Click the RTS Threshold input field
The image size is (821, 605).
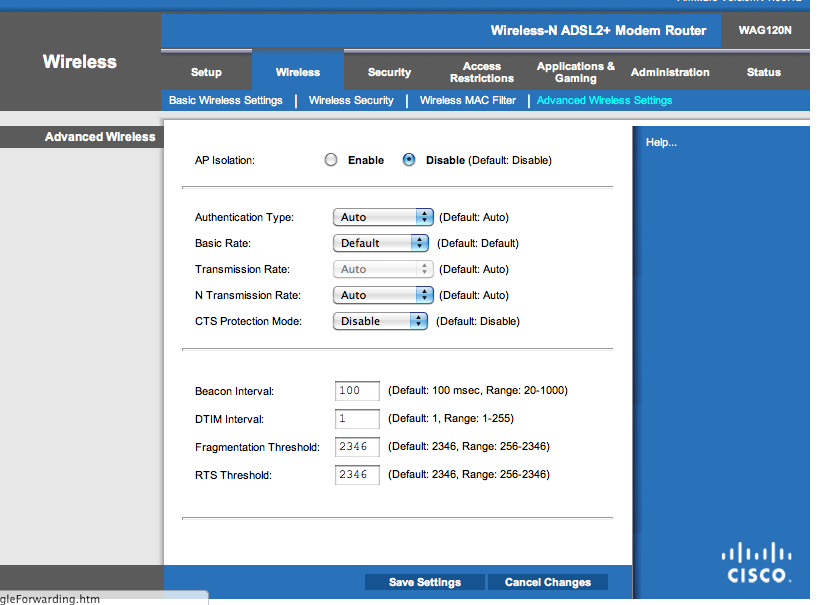click(x=357, y=475)
